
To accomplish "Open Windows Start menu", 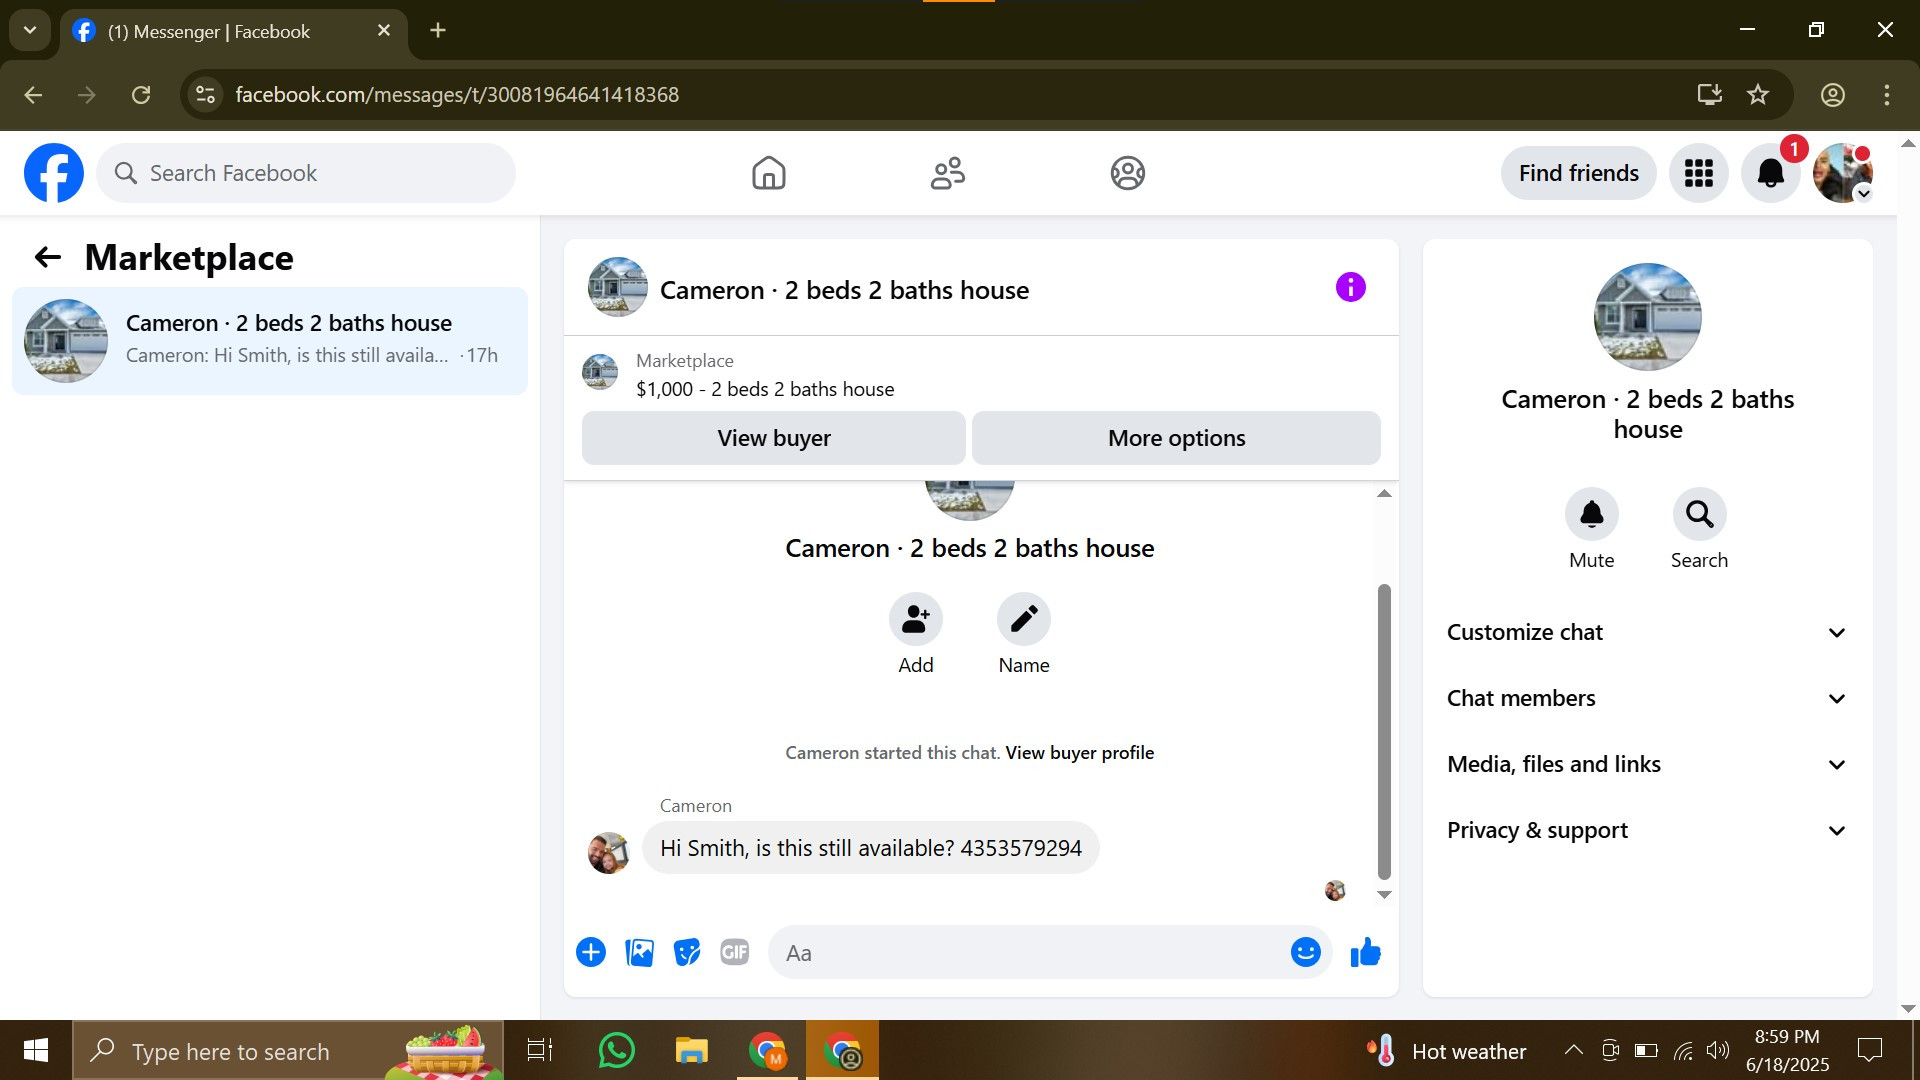I will coord(36,1051).
